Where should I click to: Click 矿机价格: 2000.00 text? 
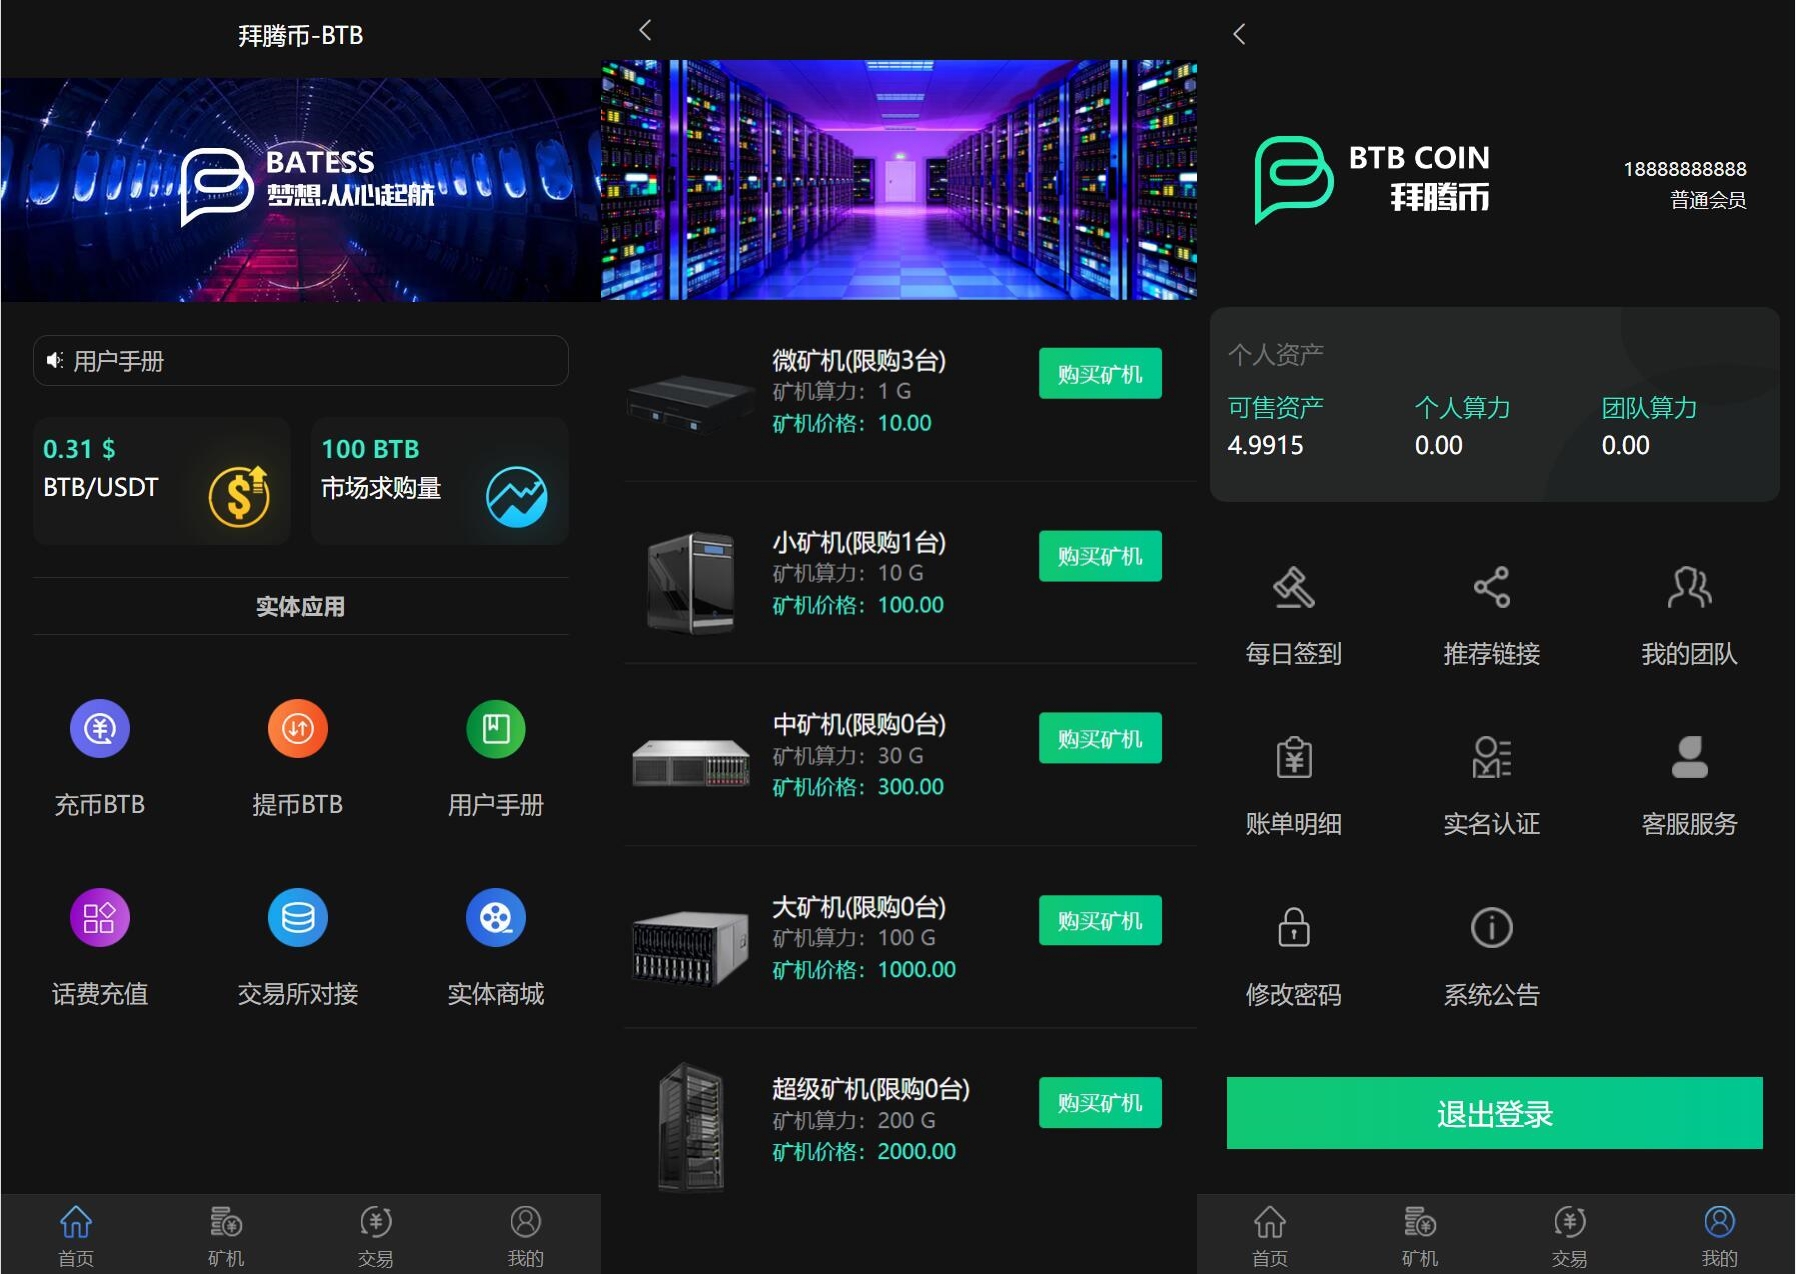864,1151
